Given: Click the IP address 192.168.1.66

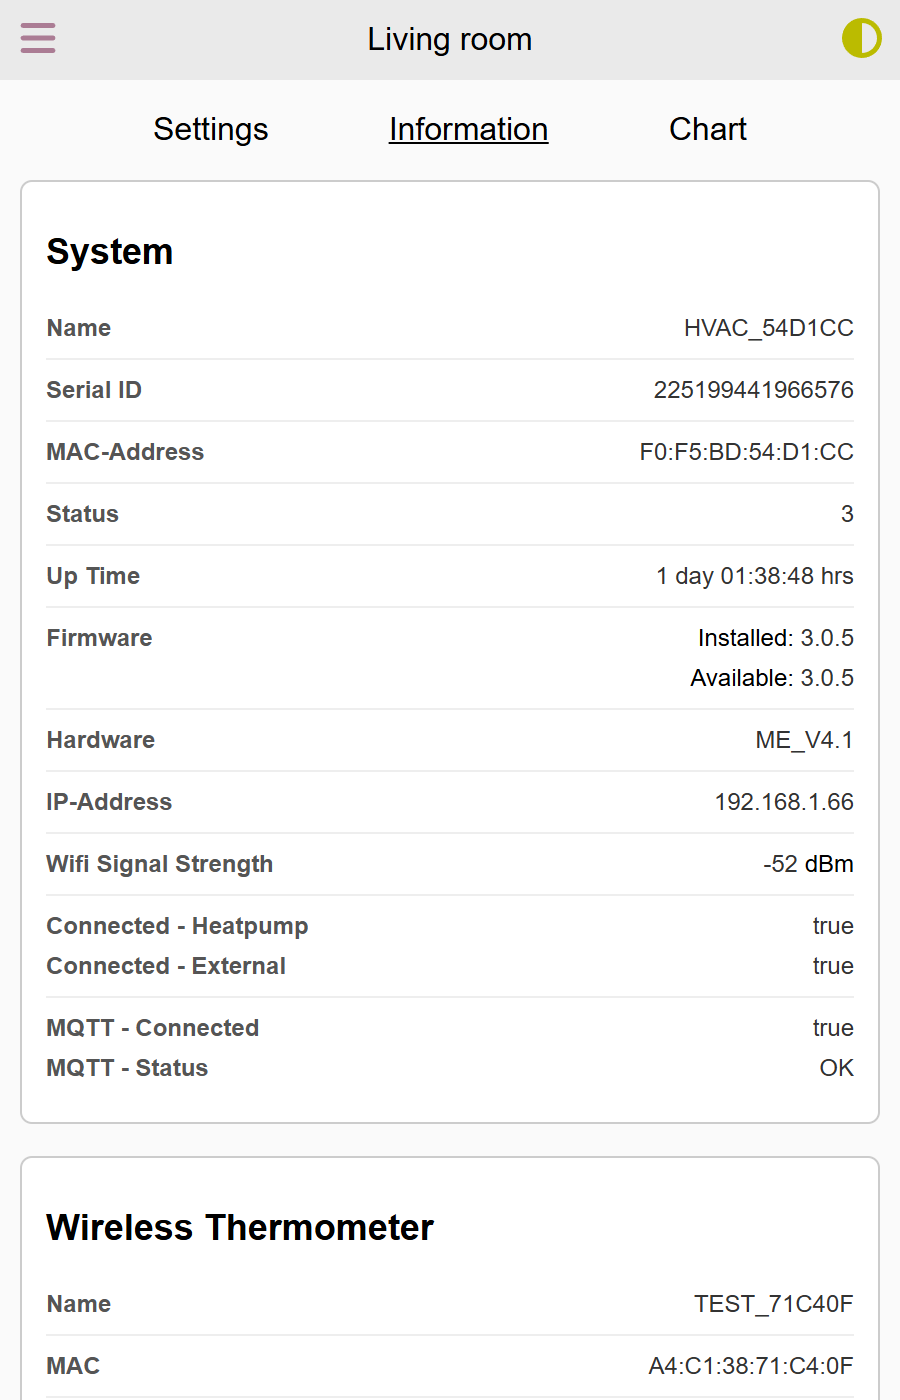Looking at the screenshot, I should click(783, 802).
